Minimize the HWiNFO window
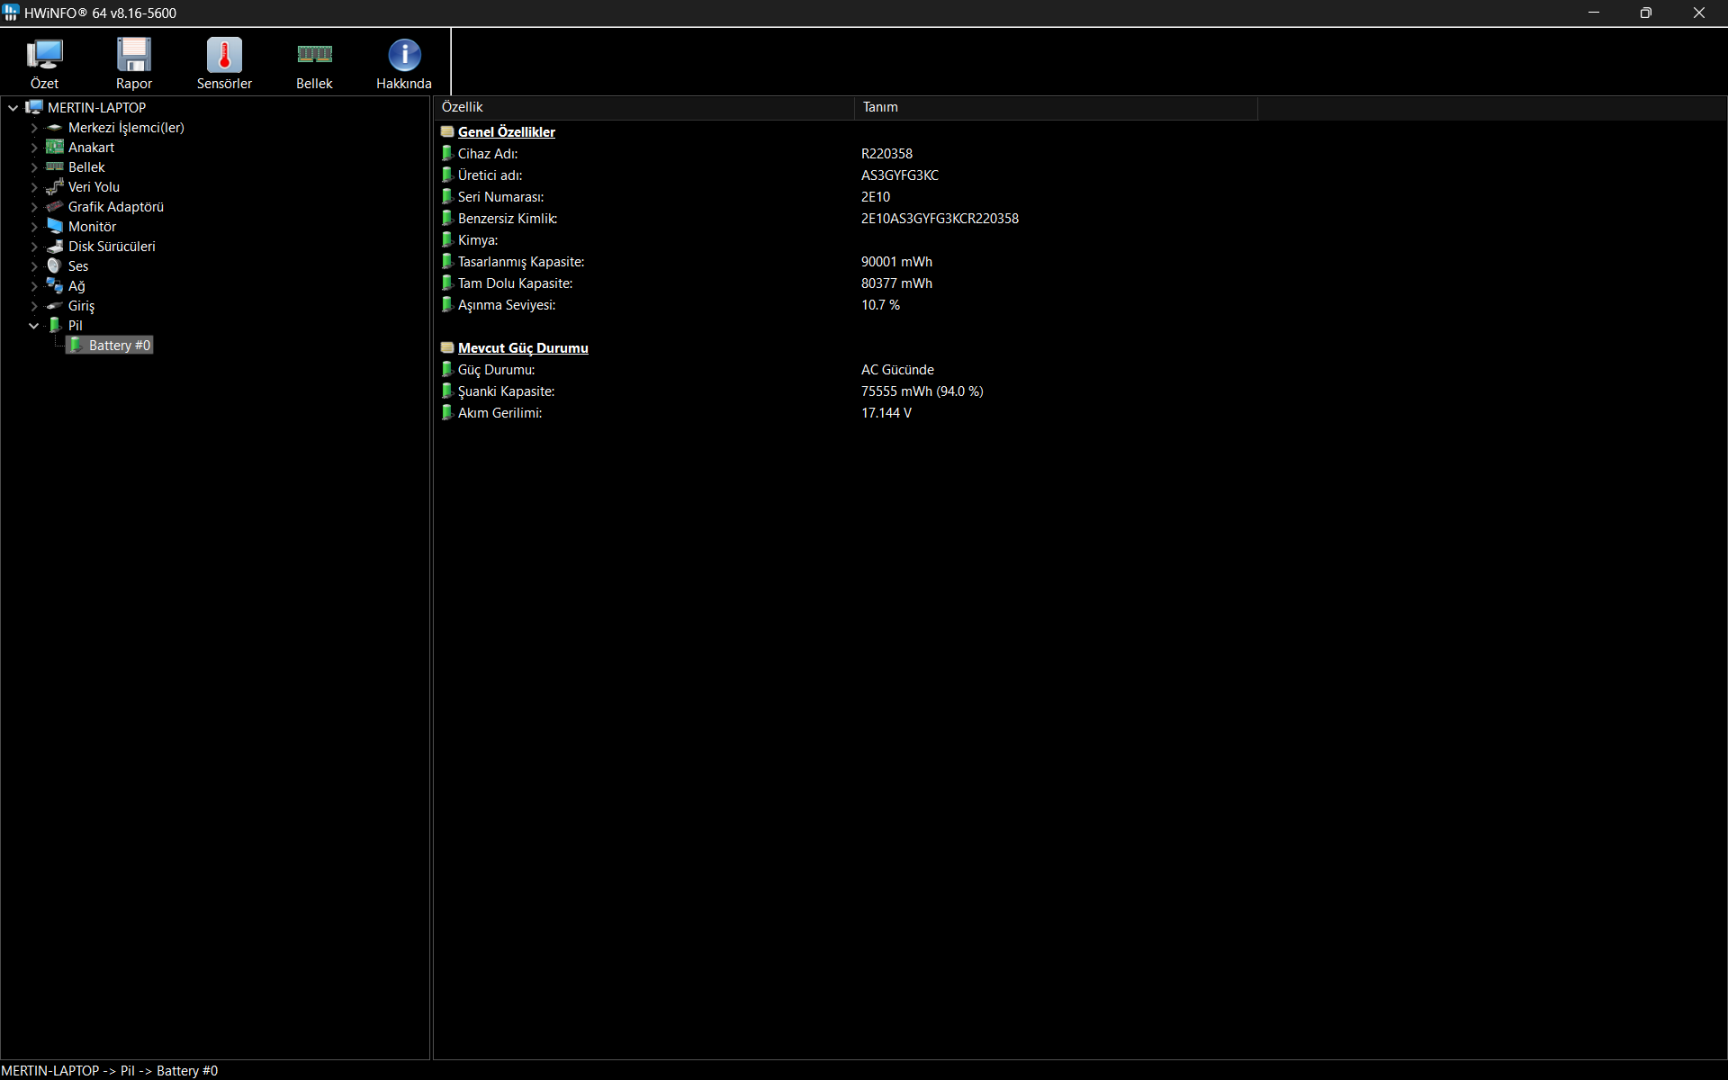 (x=1593, y=13)
